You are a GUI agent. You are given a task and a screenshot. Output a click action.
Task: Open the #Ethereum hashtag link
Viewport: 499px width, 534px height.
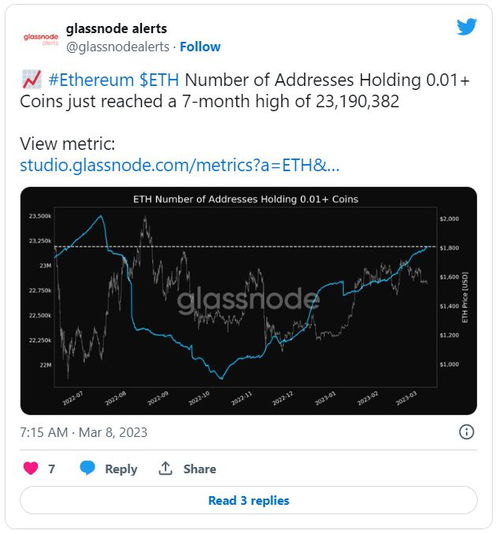point(91,80)
